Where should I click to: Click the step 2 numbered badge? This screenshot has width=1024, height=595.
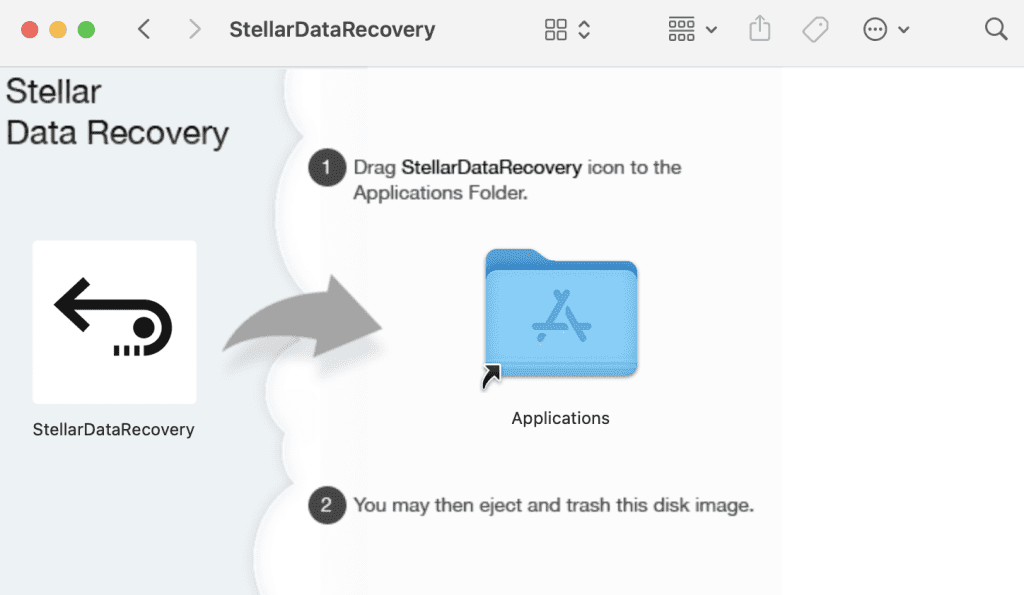click(327, 505)
